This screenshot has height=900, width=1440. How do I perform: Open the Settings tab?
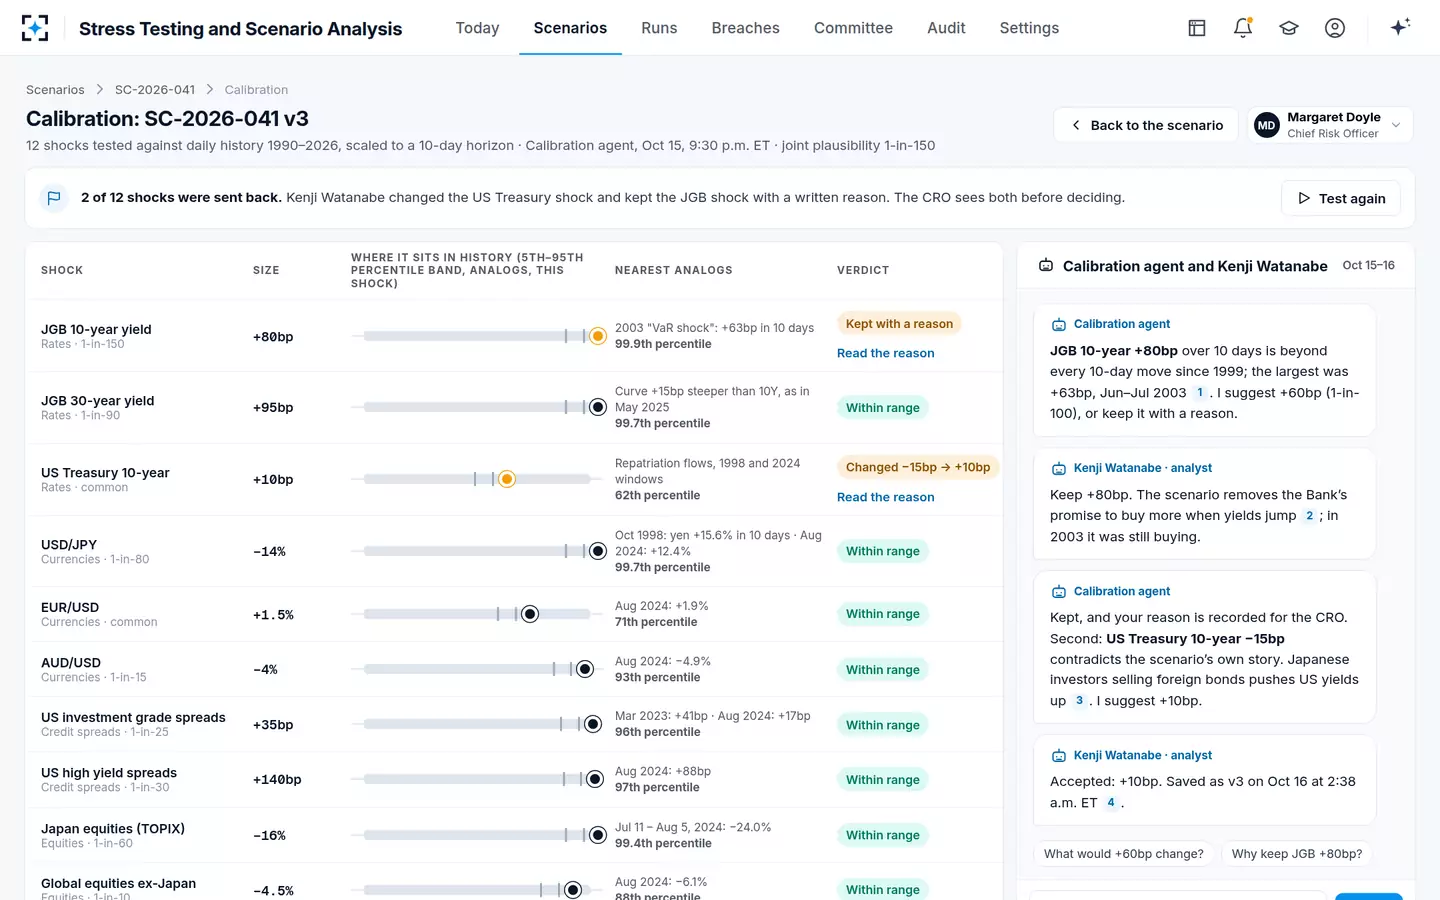(x=1029, y=28)
